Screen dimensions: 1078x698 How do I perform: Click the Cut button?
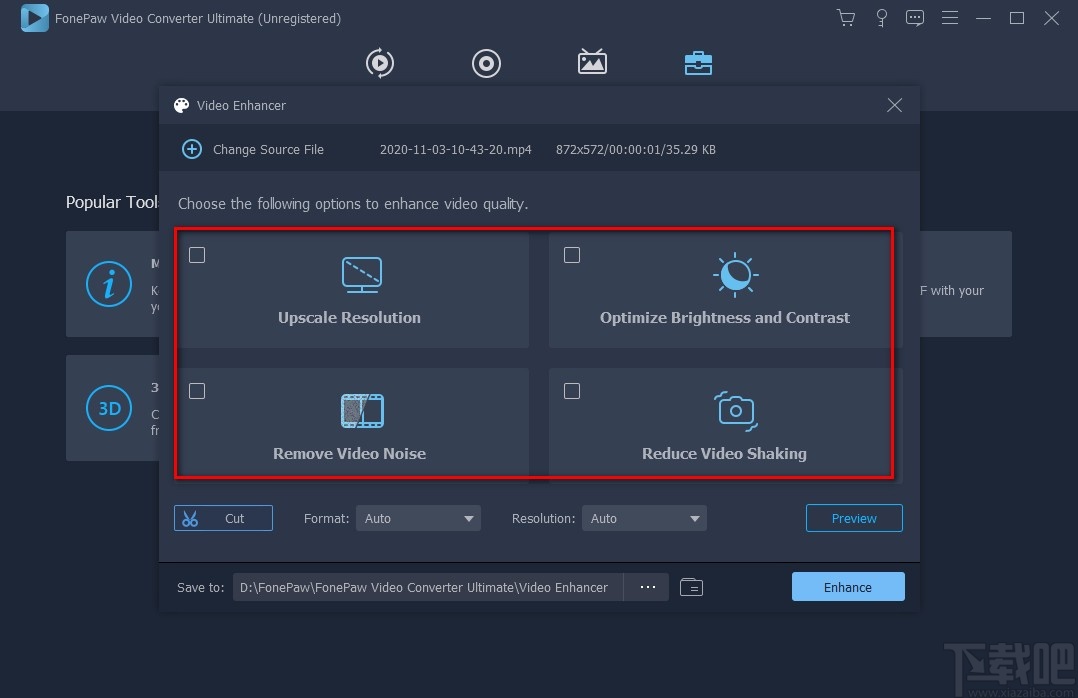[223, 519]
